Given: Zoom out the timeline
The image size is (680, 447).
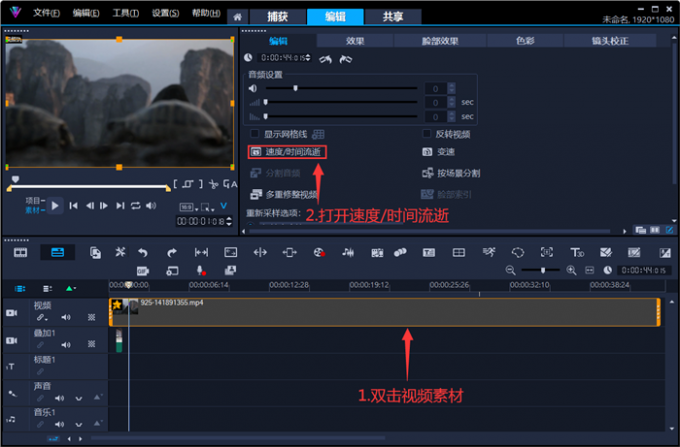Looking at the screenshot, I should tap(510, 271).
